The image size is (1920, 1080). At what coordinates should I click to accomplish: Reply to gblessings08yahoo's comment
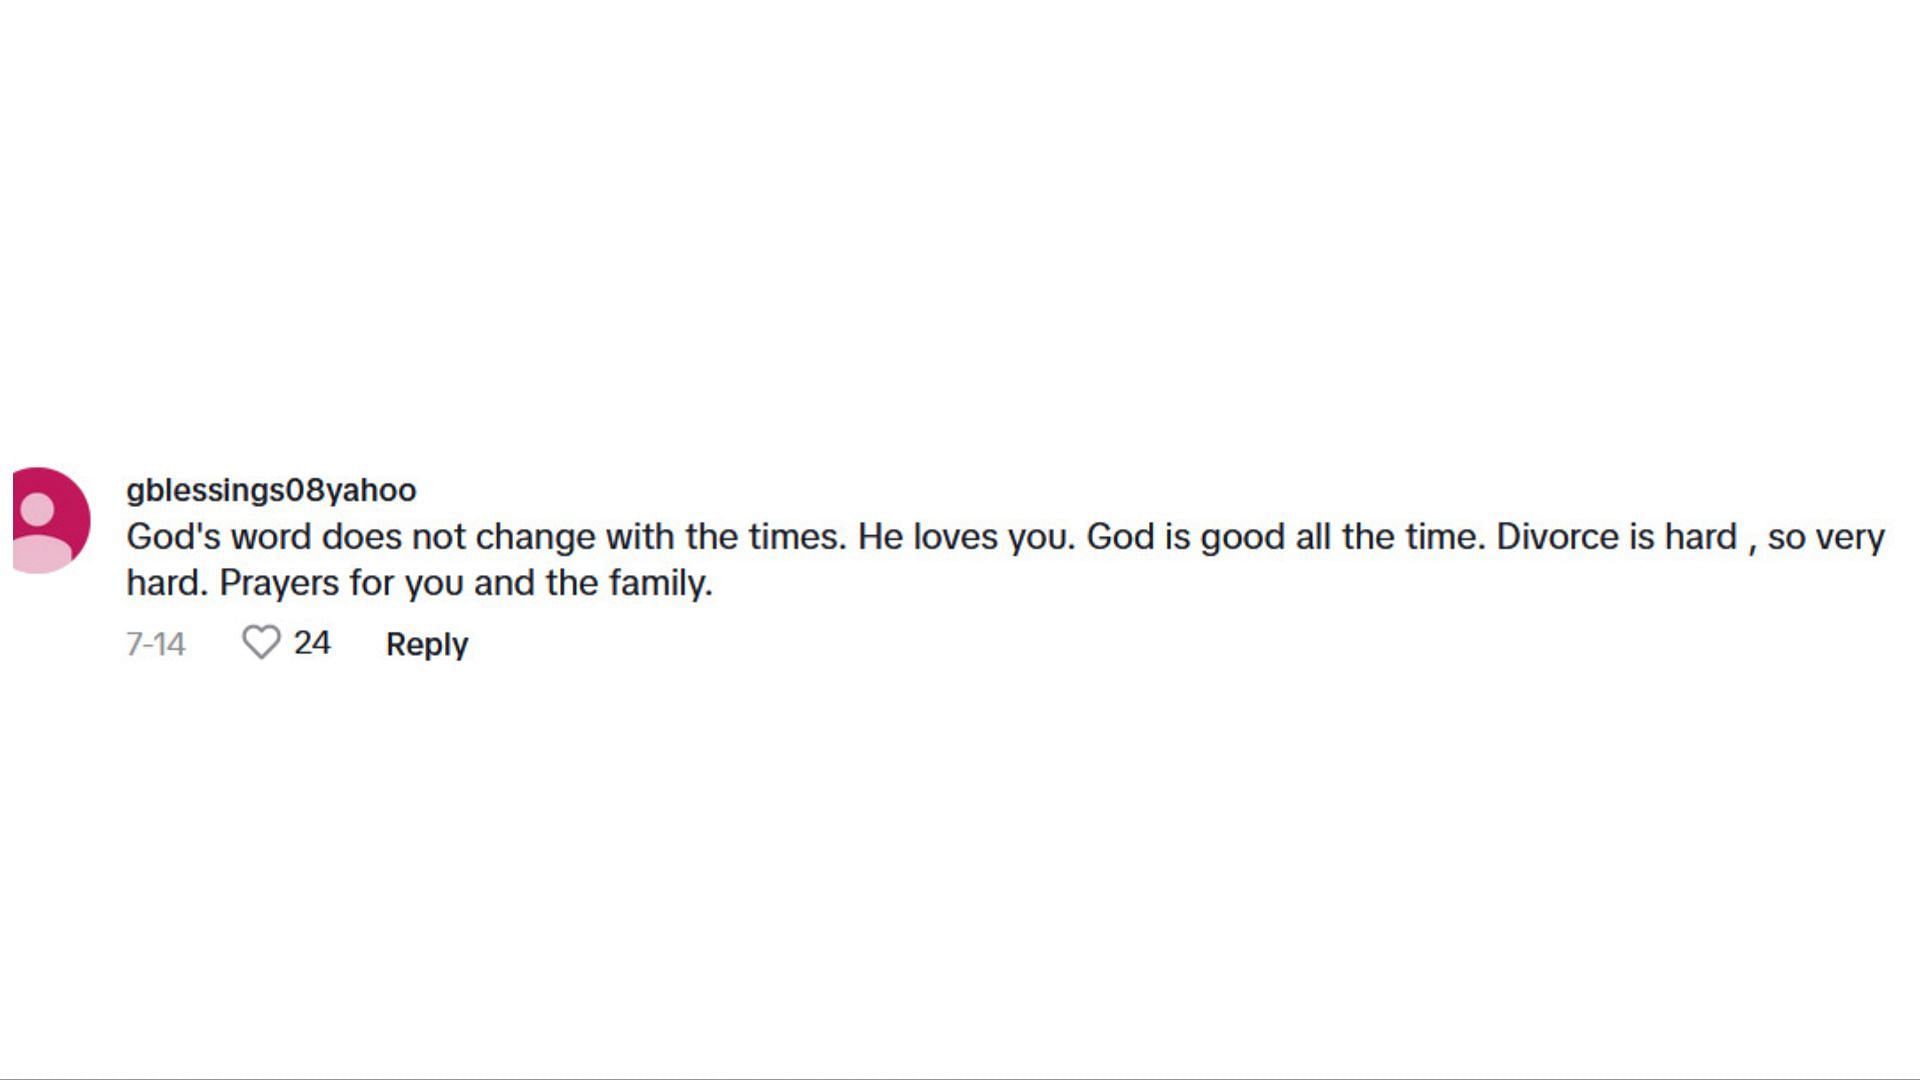(427, 644)
